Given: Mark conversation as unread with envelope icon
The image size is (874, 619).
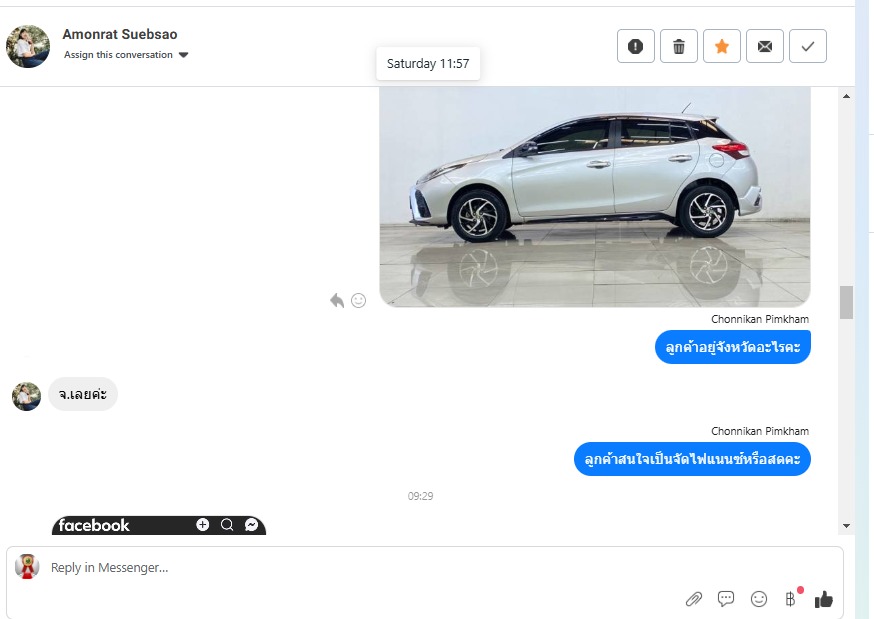Looking at the screenshot, I should click(765, 46).
